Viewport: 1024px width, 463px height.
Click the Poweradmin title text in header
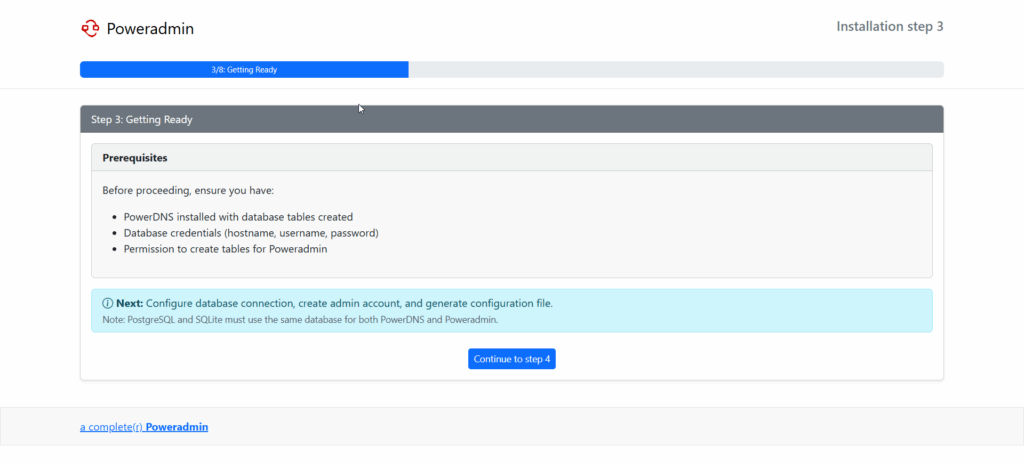coord(150,29)
